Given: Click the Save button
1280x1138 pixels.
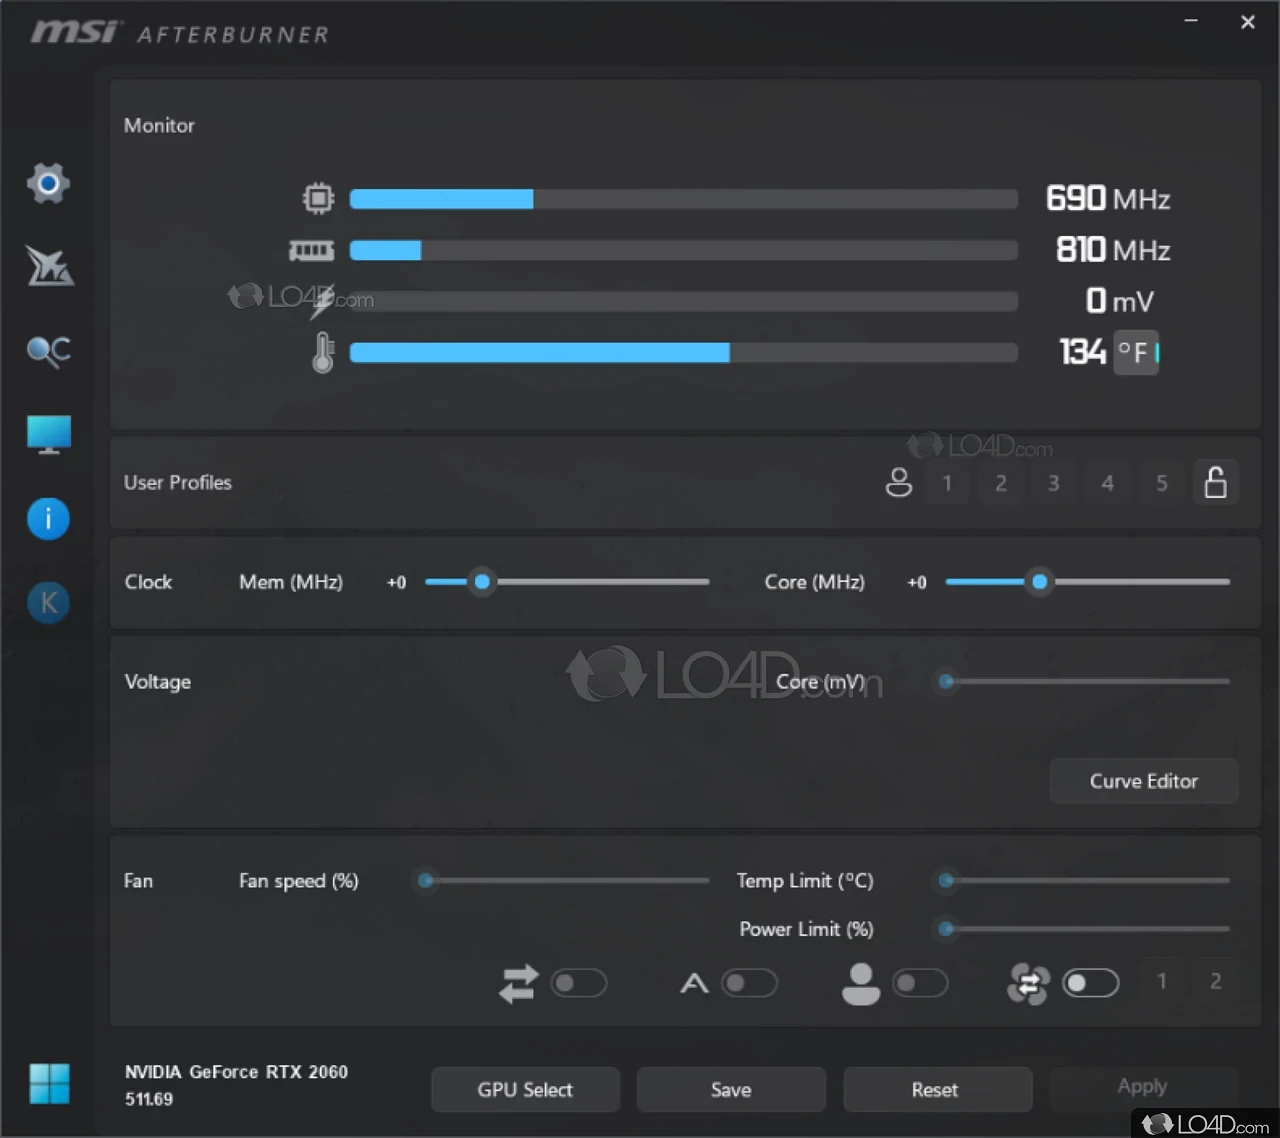Looking at the screenshot, I should pos(731,1090).
